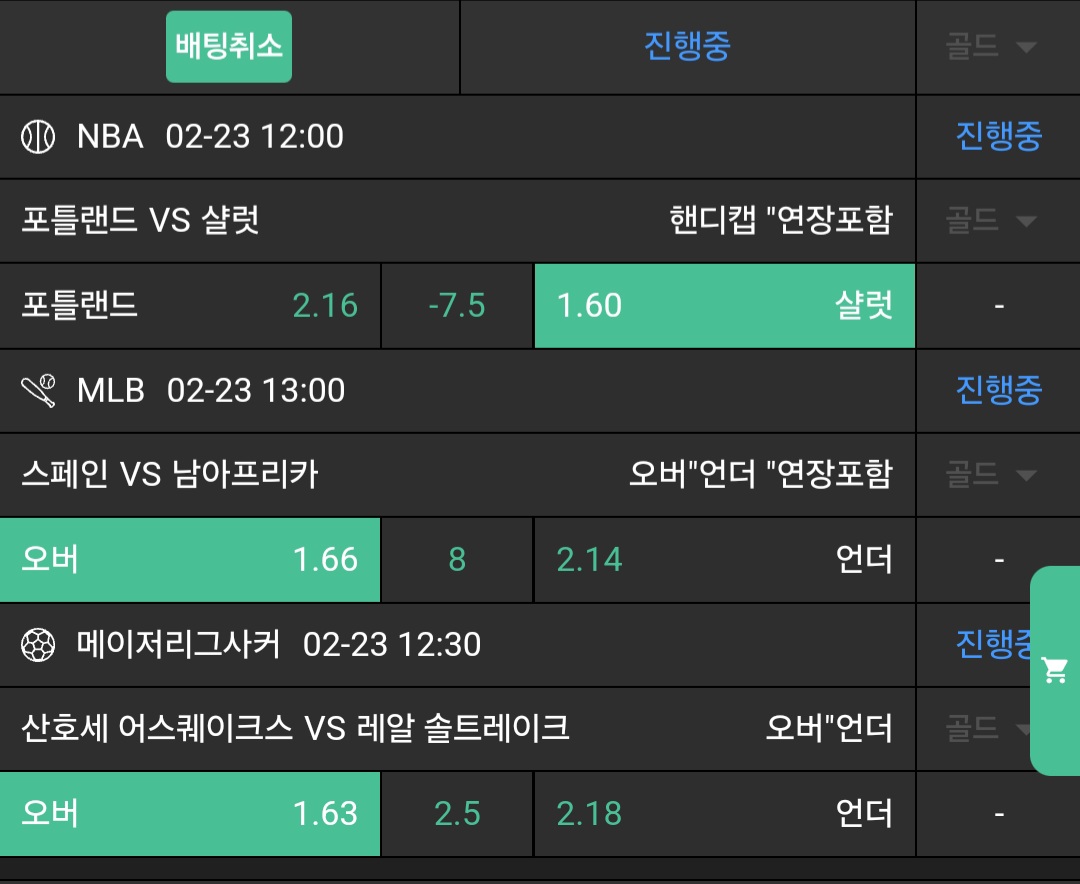Click the baseball icon next to MLB
This screenshot has height=884, width=1080.
tap(38, 391)
